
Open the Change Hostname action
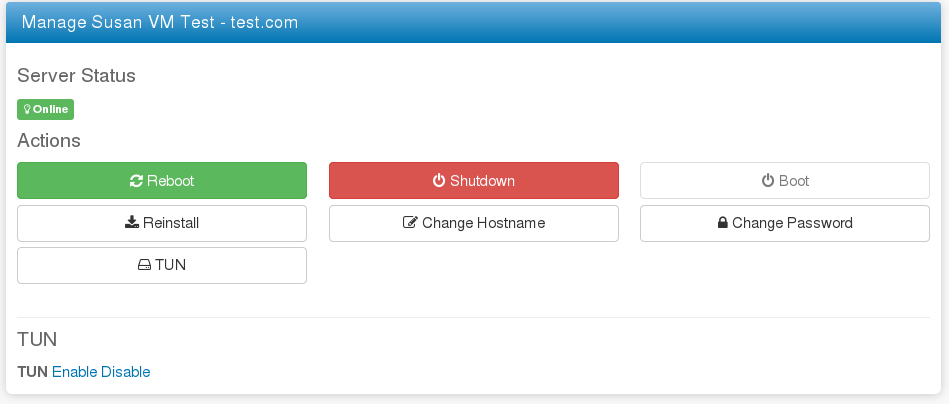click(x=474, y=223)
